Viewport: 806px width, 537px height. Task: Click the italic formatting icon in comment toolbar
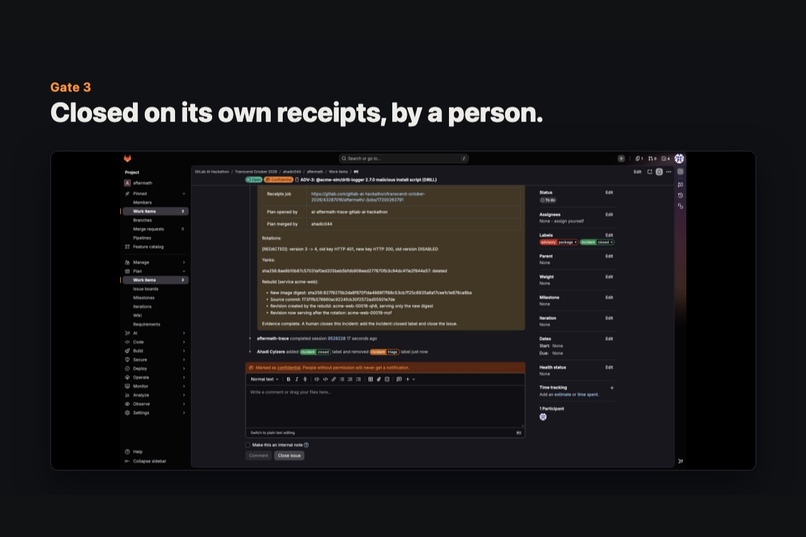coord(297,379)
